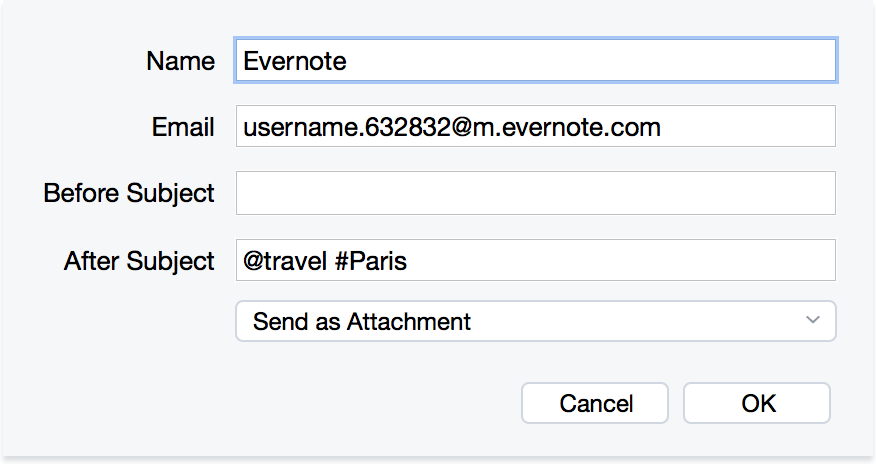Click the empty Before Subject field
Screen dimensions: 876x464
coord(535,193)
